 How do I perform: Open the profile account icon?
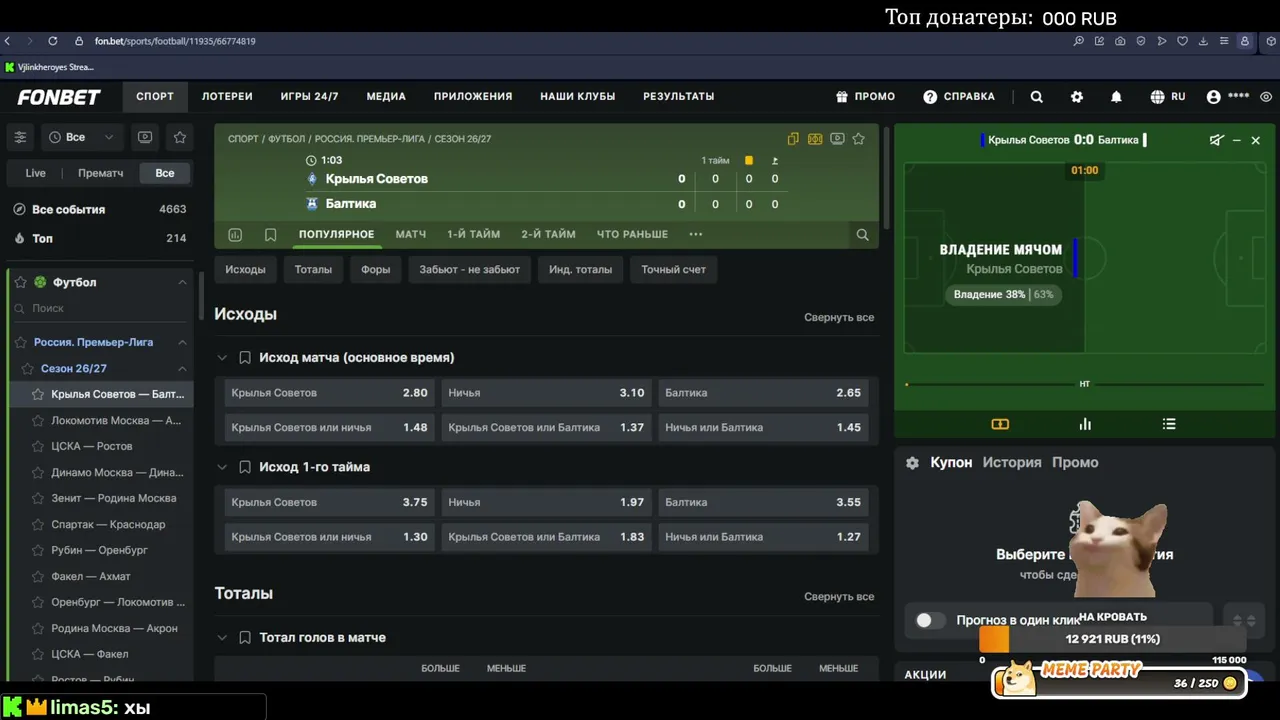(1214, 97)
